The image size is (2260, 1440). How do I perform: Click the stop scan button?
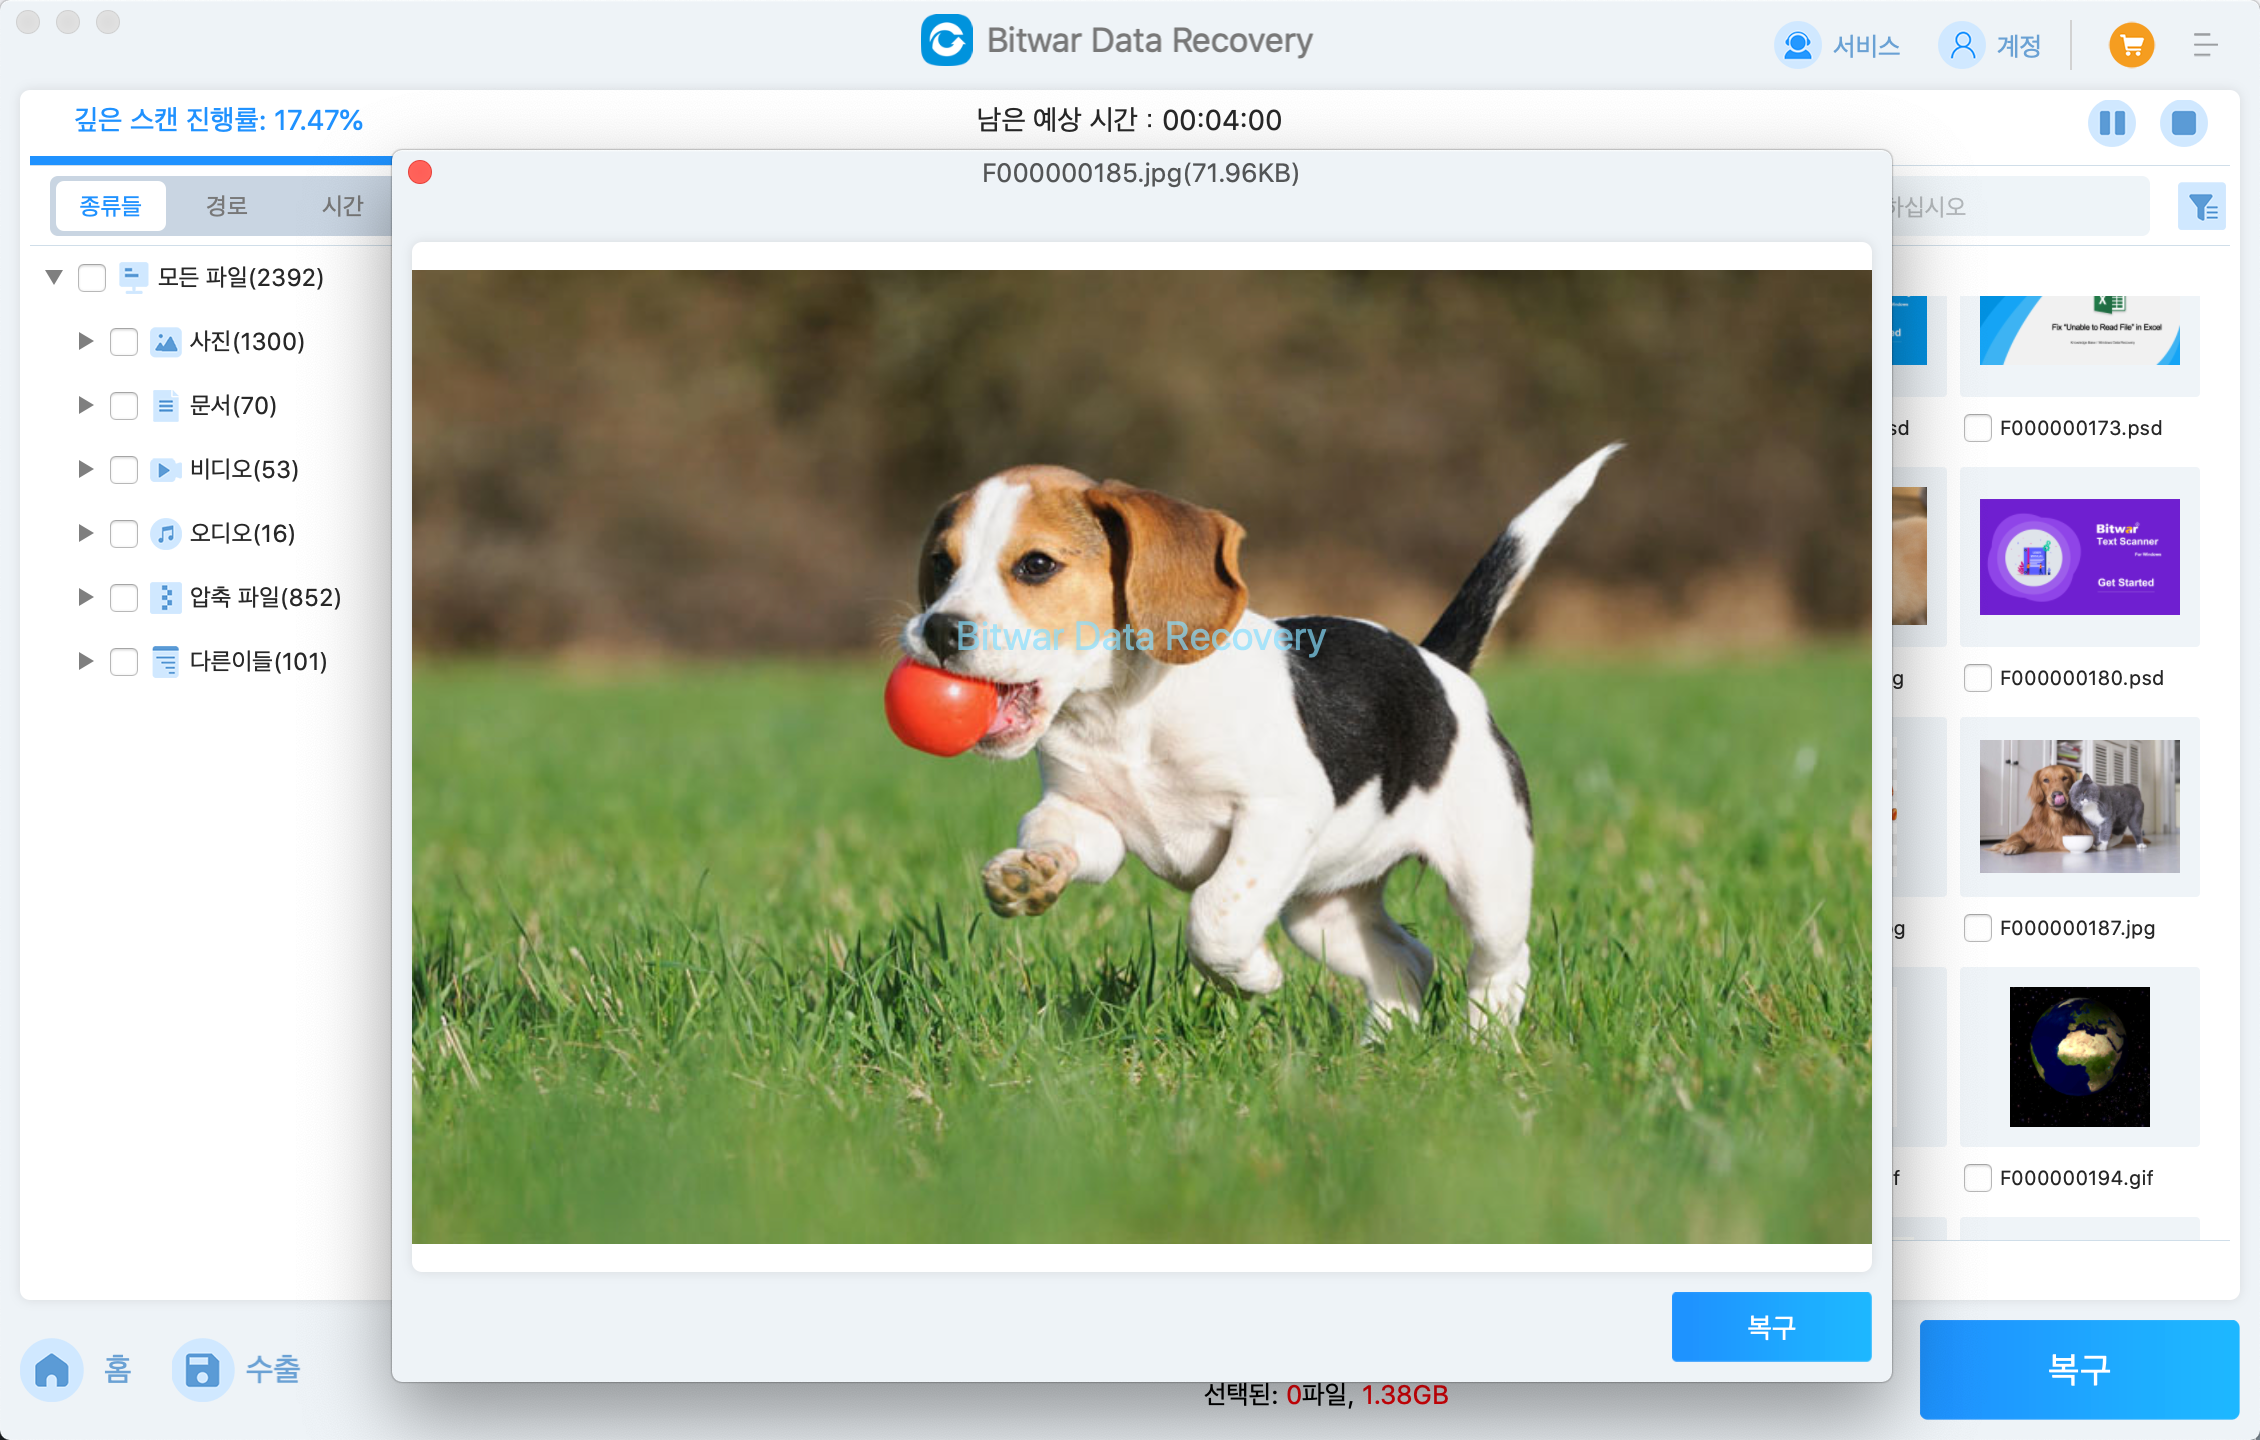click(2178, 122)
